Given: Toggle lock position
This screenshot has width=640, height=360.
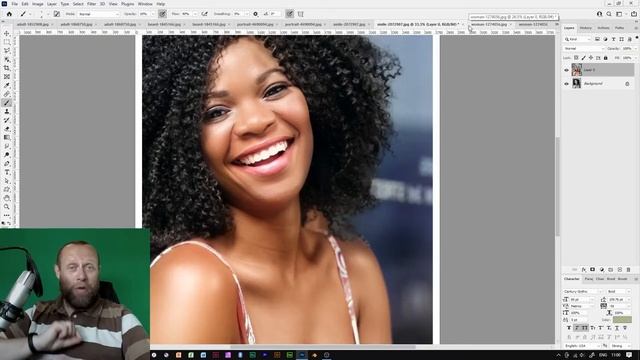Looking at the screenshot, I should pyautogui.click(x=591, y=58).
